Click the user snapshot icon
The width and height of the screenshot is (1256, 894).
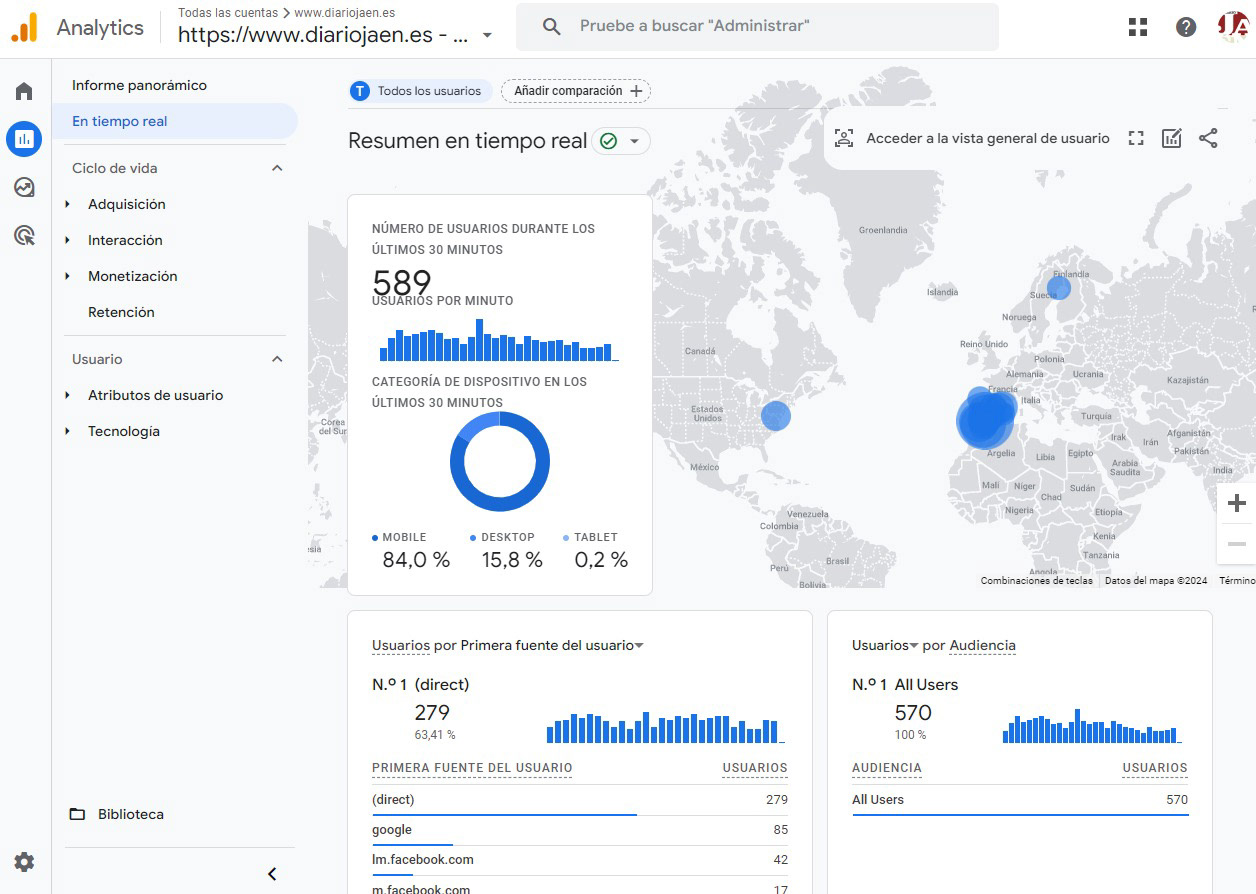click(x=844, y=139)
